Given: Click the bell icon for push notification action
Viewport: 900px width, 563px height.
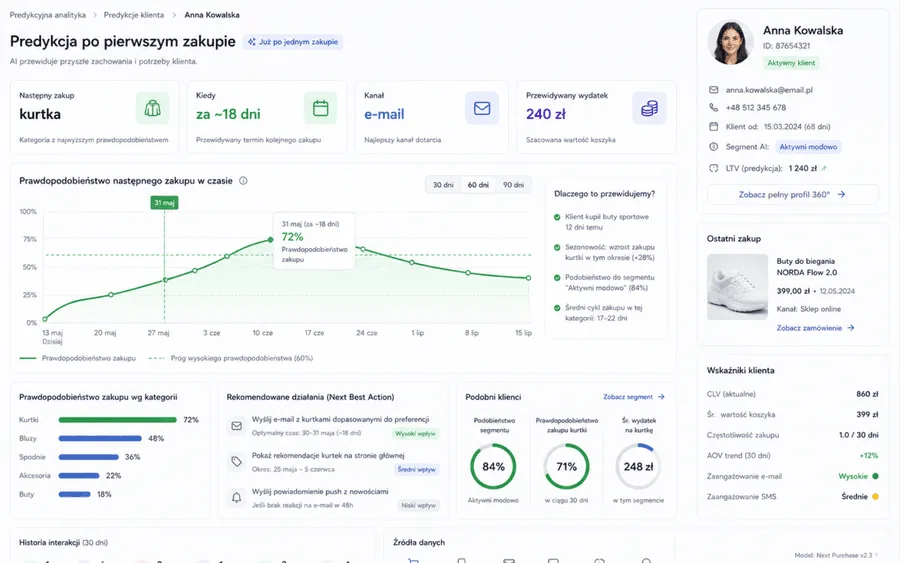Looking at the screenshot, I should pos(236,498).
